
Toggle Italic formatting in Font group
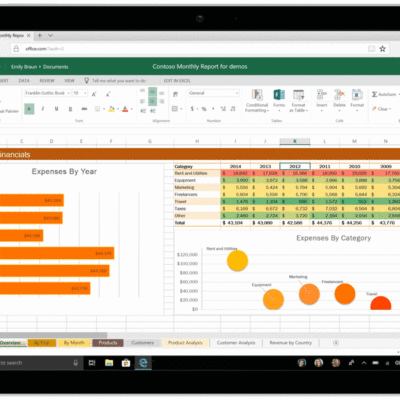point(43,109)
